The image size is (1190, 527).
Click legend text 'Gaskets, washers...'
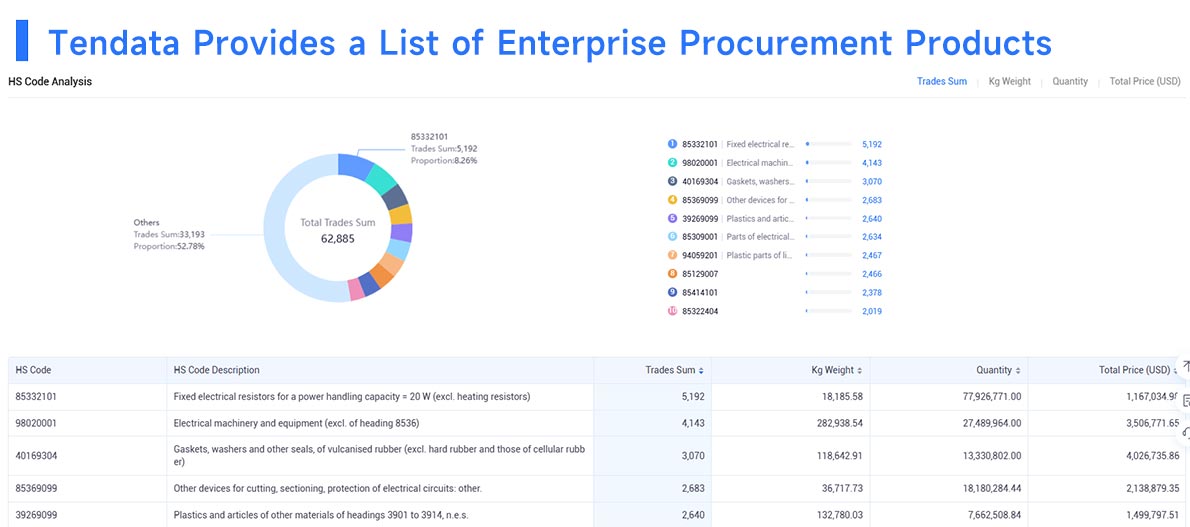tap(760, 181)
